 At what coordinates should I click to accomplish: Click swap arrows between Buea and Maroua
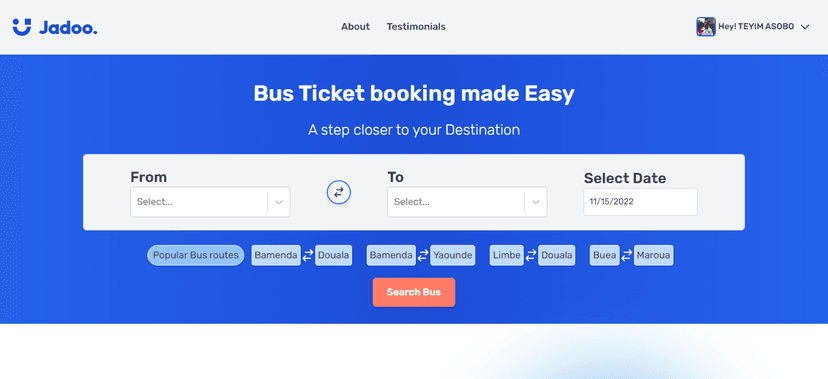pyautogui.click(x=626, y=255)
